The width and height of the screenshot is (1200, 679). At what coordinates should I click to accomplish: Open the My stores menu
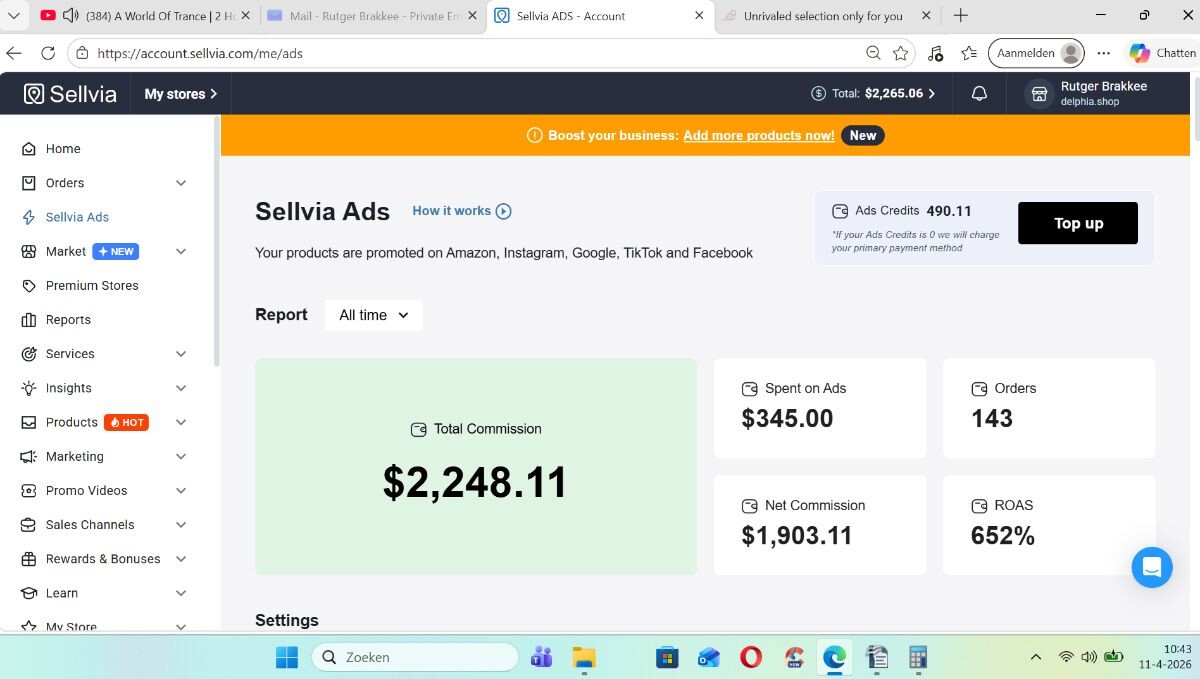point(181,94)
